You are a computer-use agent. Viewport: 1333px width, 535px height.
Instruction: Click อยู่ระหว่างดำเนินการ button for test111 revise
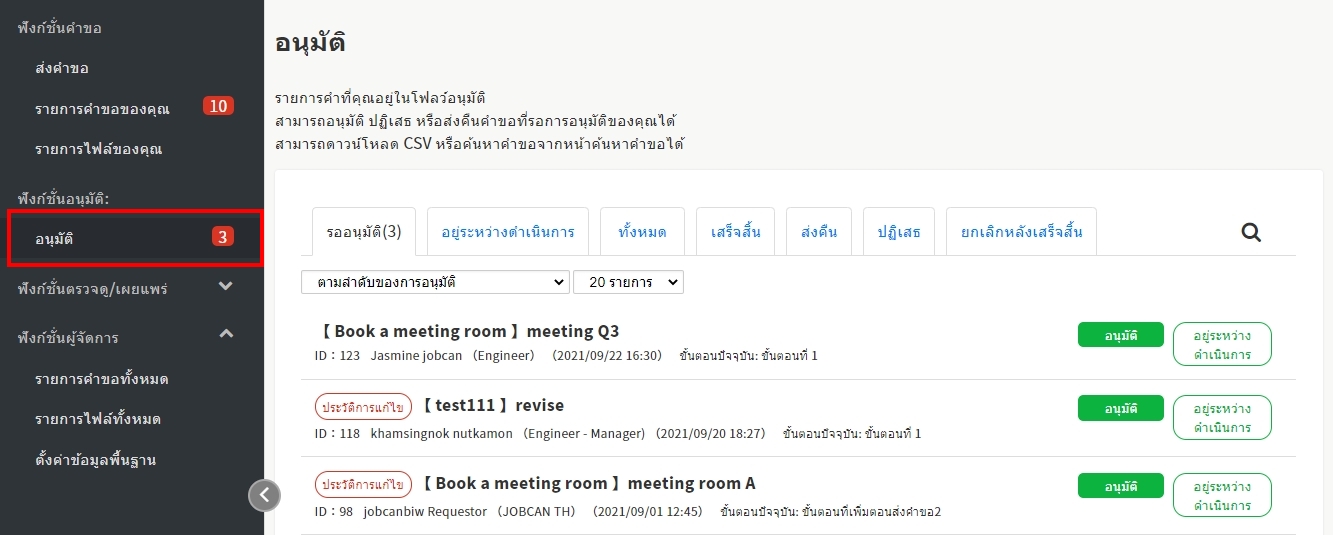click(x=1222, y=417)
